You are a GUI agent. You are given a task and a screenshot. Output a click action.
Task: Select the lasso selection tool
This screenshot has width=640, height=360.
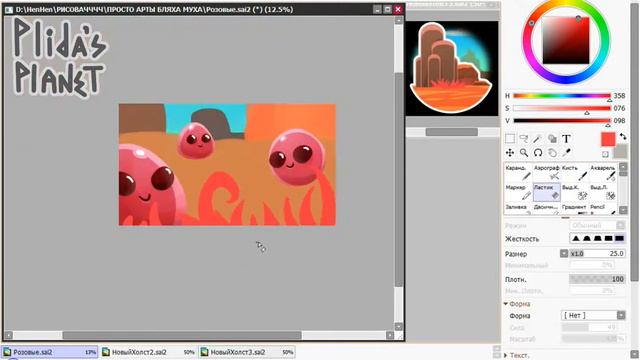pyautogui.click(x=524, y=139)
